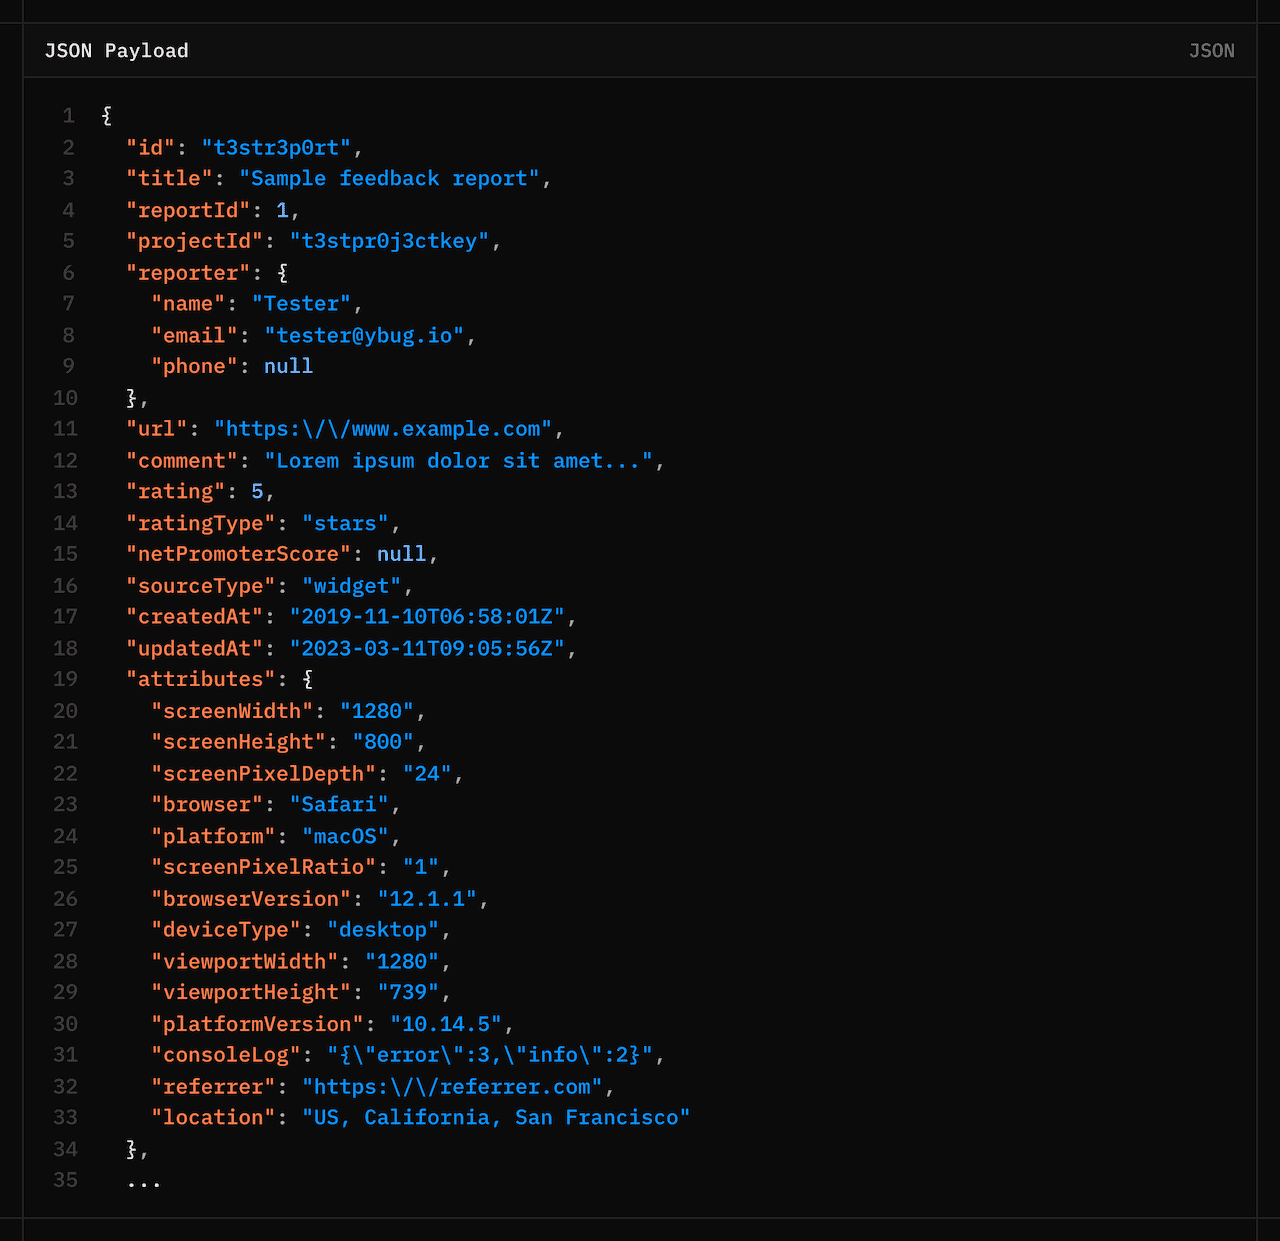Click the "netPromoterScore" key
Image resolution: width=1280 pixels, height=1241 pixels.
(239, 554)
